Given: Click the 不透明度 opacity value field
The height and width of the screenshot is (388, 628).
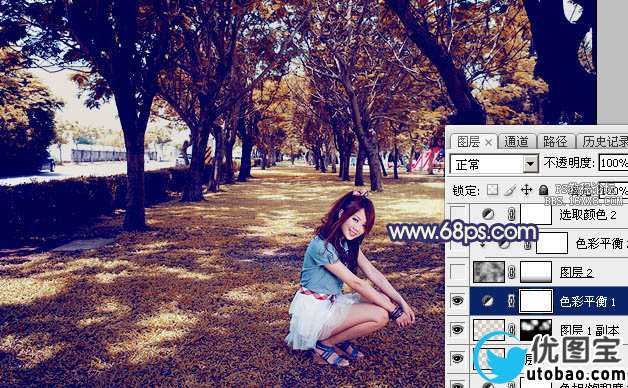Looking at the screenshot, I should pyautogui.click(x=613, y=163).
